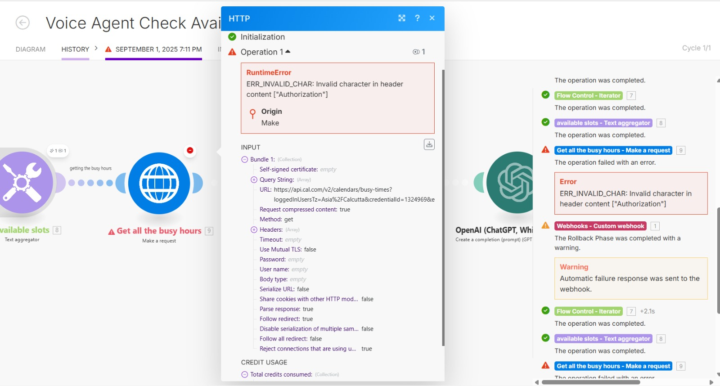This screenshot has width=720, height=386.
Task: Expand the Query String array
Action: click(x=254, y=179)
